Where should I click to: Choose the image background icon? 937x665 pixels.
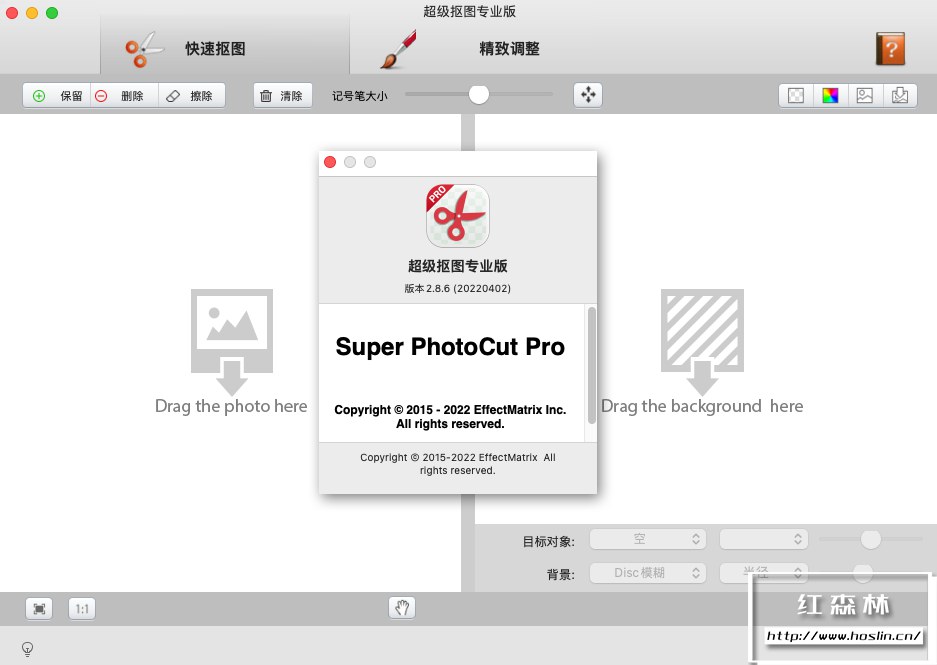[x=865, y=96]
